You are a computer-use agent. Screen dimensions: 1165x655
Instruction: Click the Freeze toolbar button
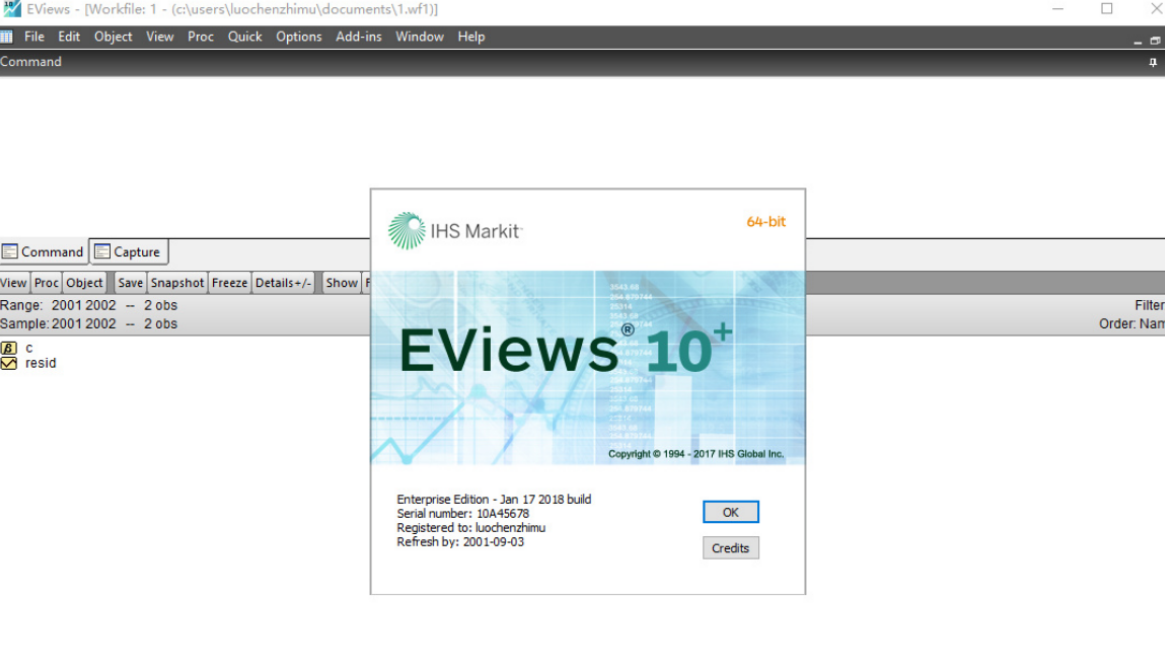click(x=230, y=283)
